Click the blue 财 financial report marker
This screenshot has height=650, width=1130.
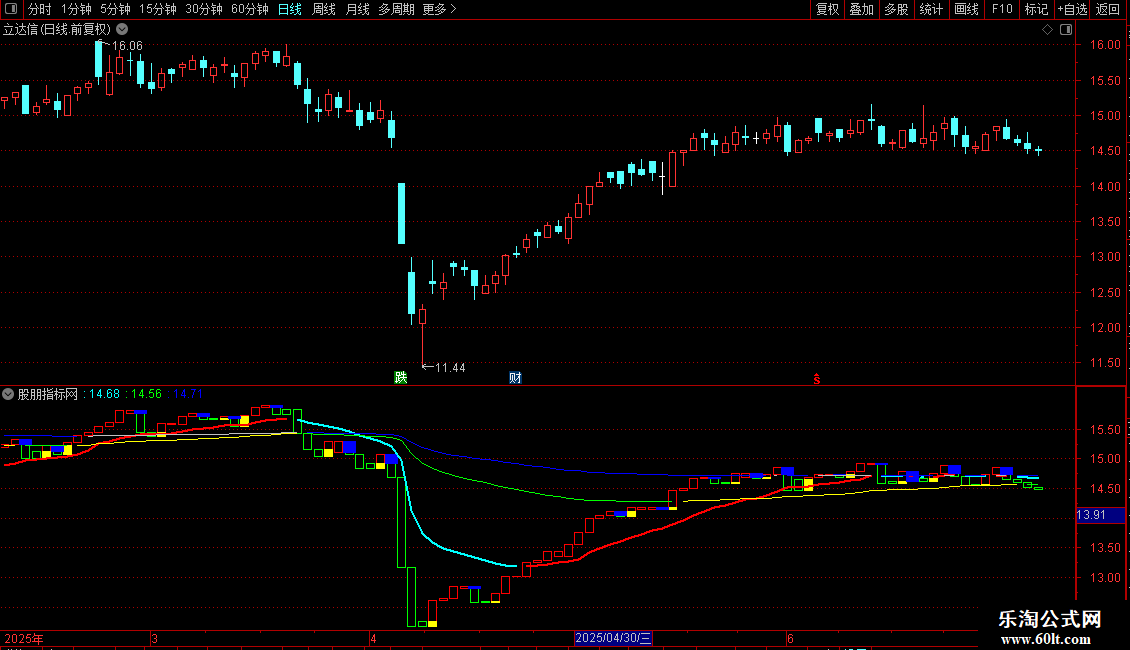coord(515,378)
